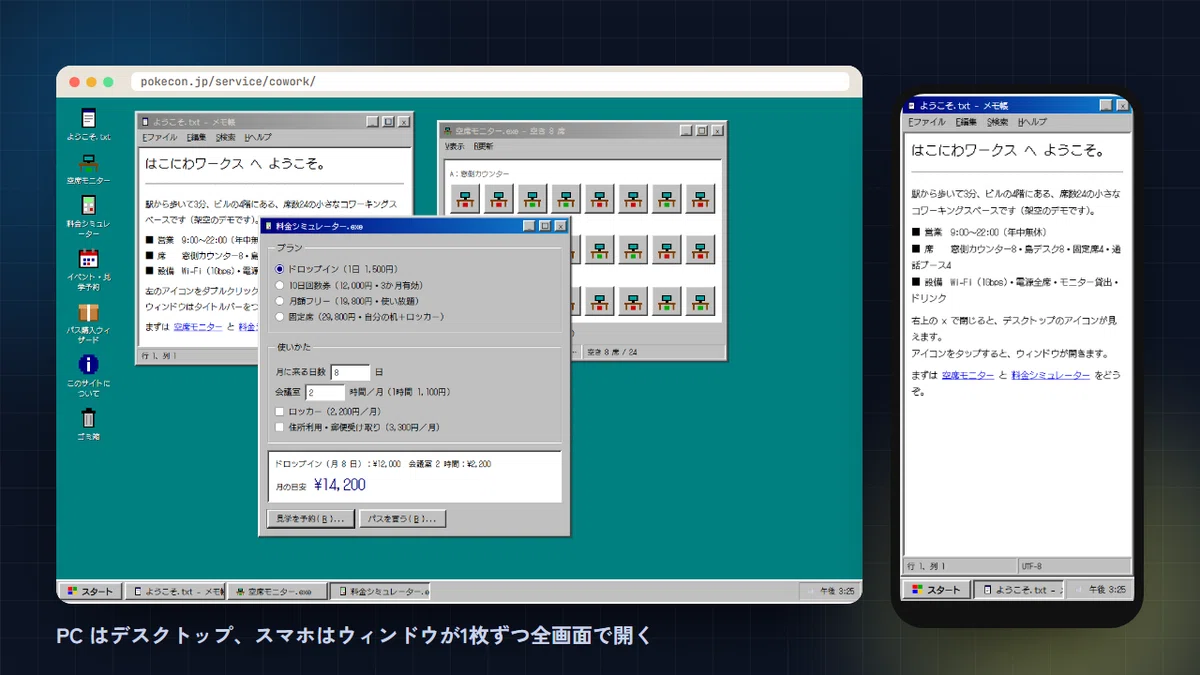1200x675 pixels.
Task: Open the 表示 menu in 空席モニター window
Action: coord(455,147)
